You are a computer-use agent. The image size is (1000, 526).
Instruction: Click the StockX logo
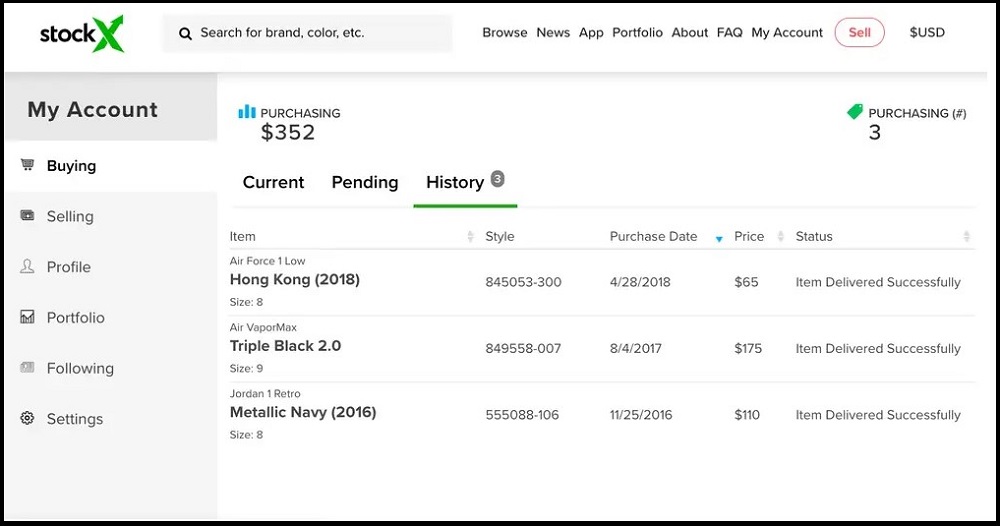pyautogui.click(x=82, y=33)
